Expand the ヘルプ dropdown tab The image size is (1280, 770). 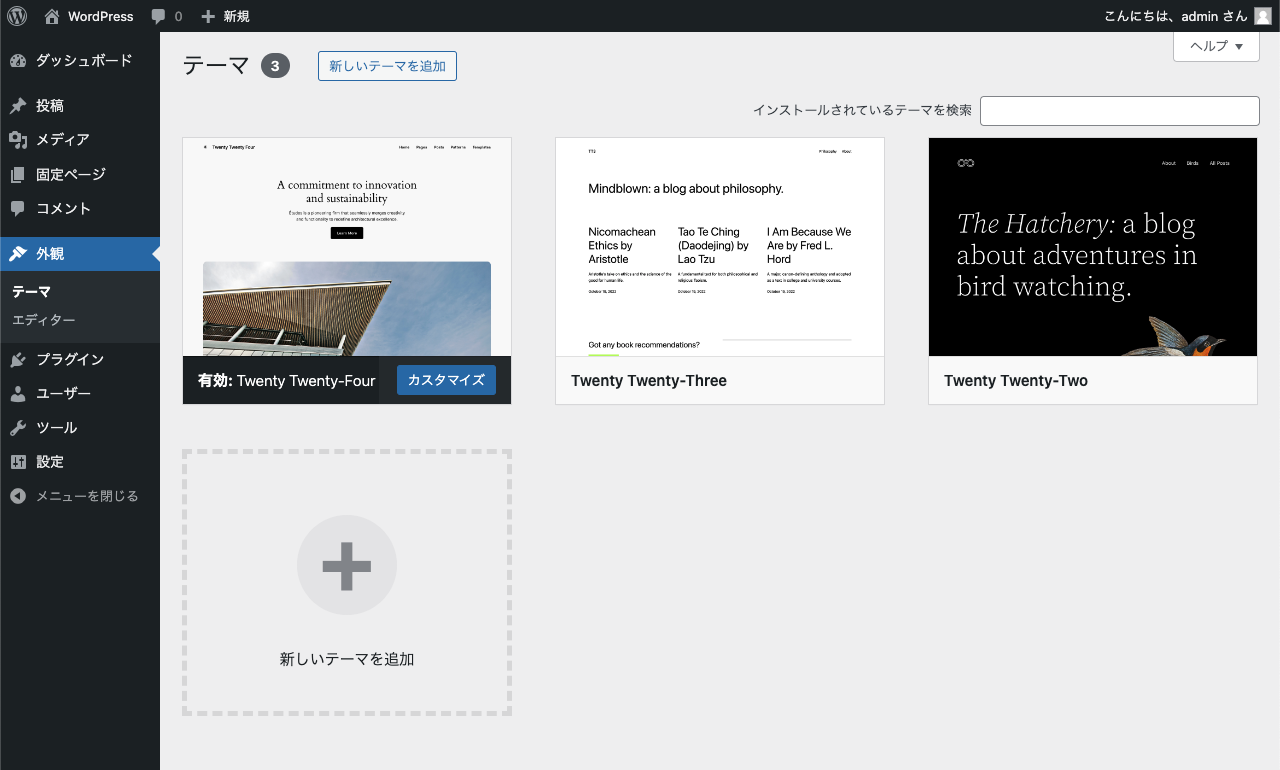(1216, 46)
